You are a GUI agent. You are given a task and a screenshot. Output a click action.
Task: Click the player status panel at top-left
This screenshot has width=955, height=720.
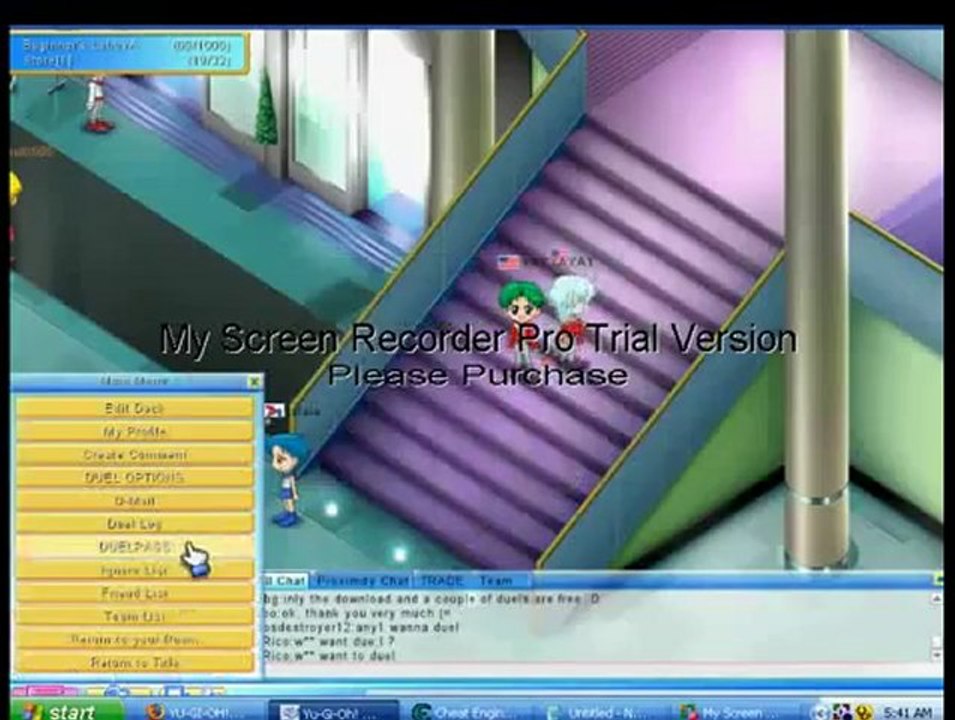click(x=128, y=53)
